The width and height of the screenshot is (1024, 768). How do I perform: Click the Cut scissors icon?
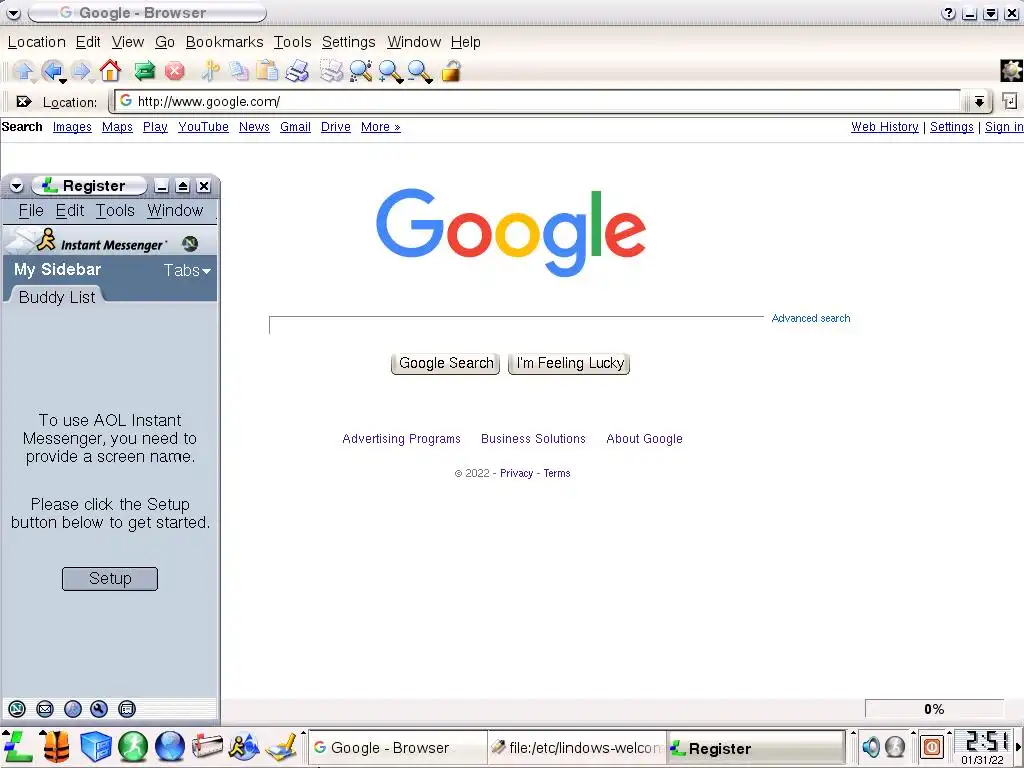[x=210, y=71]
